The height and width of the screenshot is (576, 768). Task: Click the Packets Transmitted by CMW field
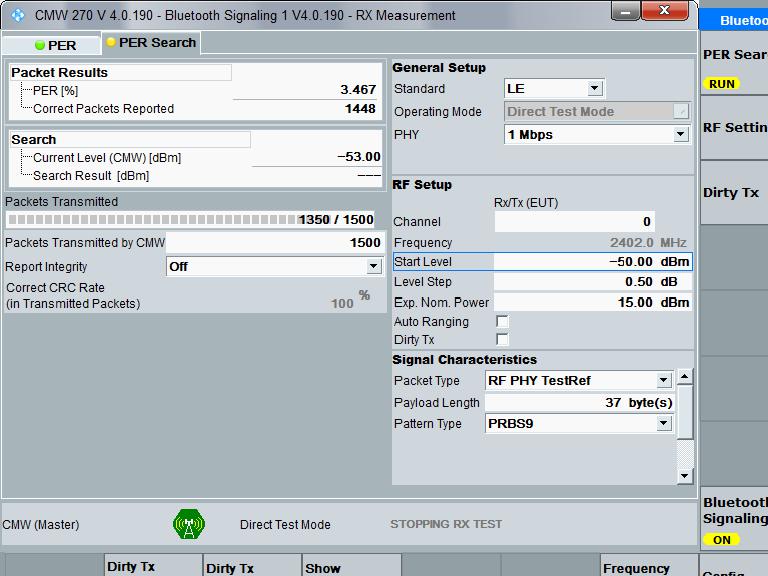point(274,242)
